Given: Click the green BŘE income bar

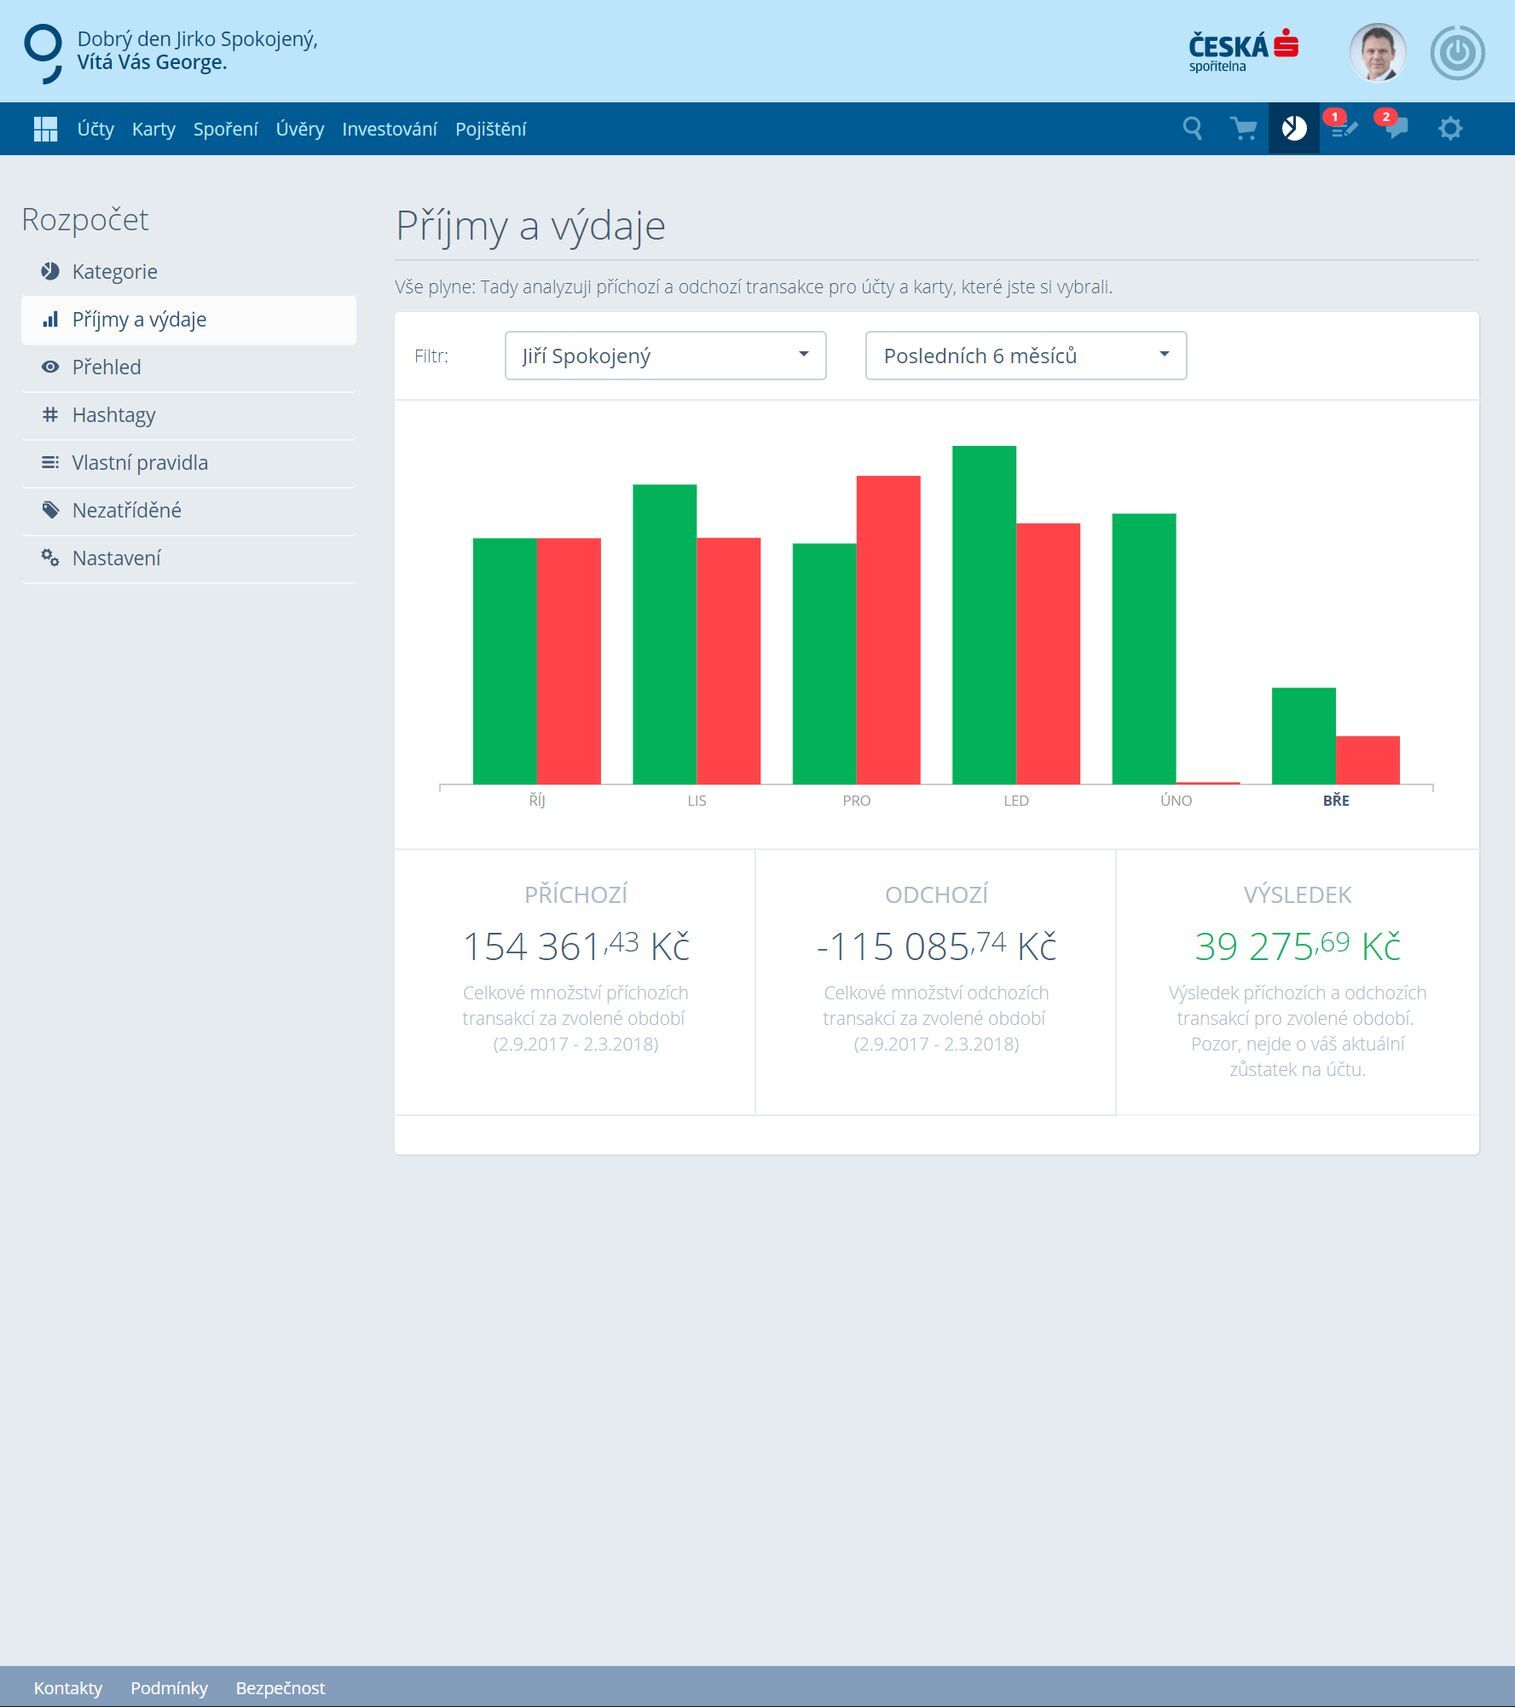Looking at the screenshot, I should 1304,736.
